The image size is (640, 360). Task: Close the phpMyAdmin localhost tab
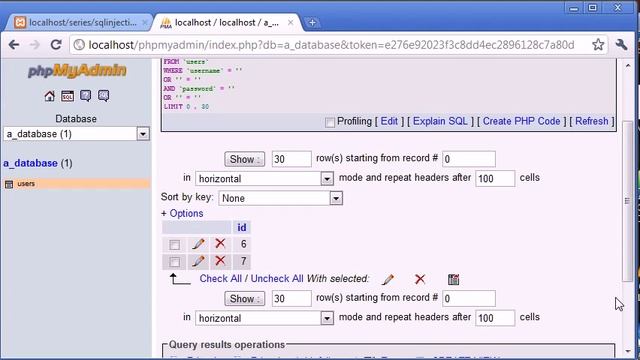290,23
